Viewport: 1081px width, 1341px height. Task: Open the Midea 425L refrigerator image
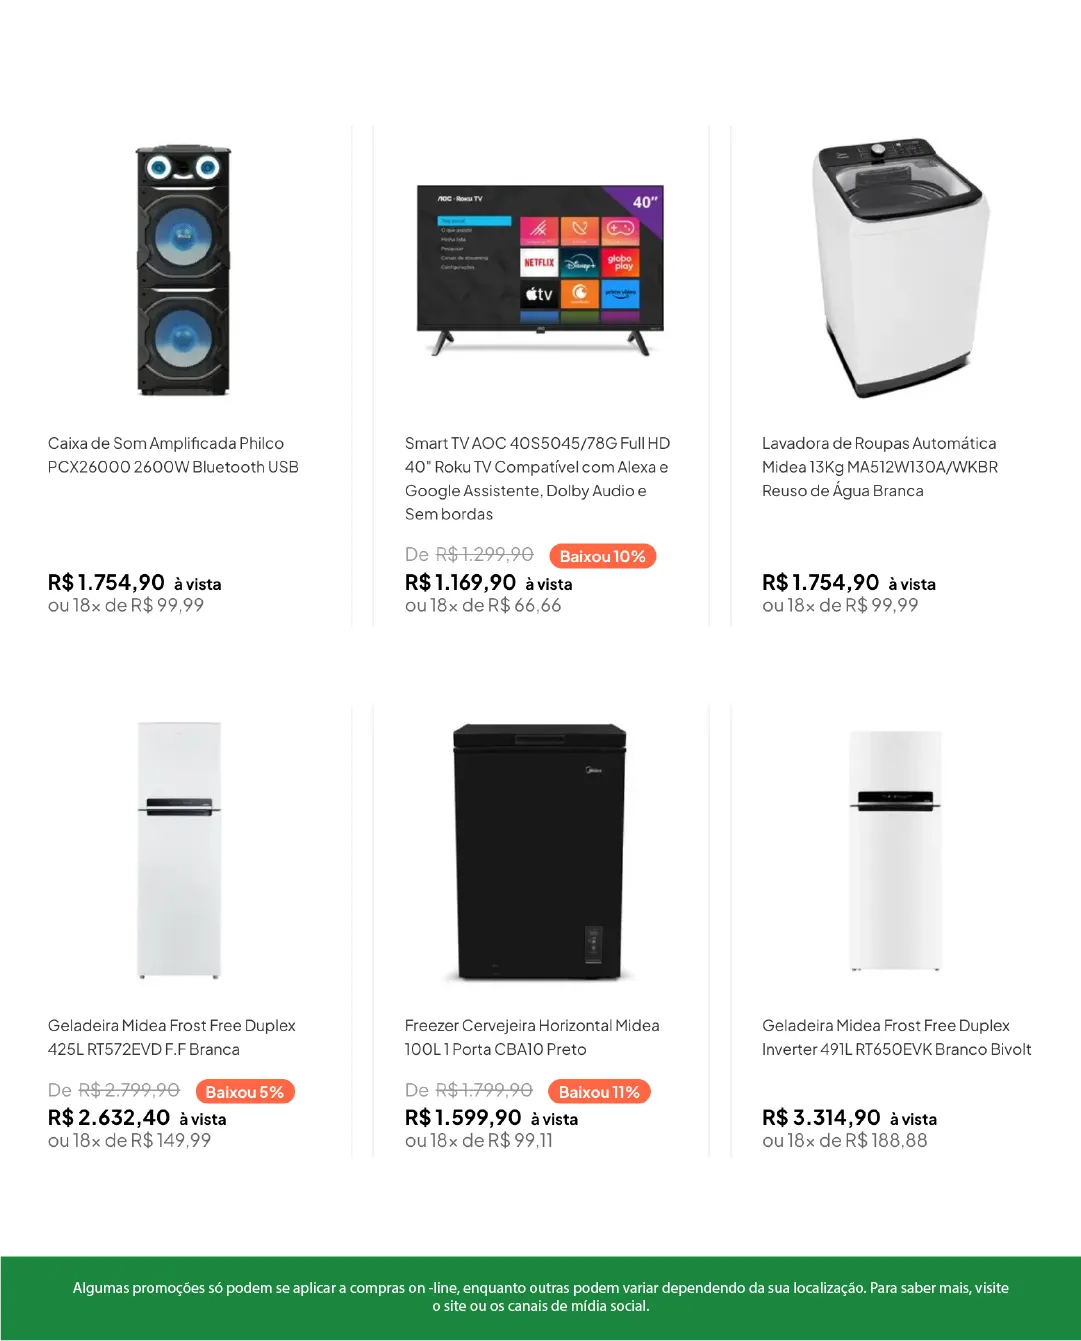[180, 849]
